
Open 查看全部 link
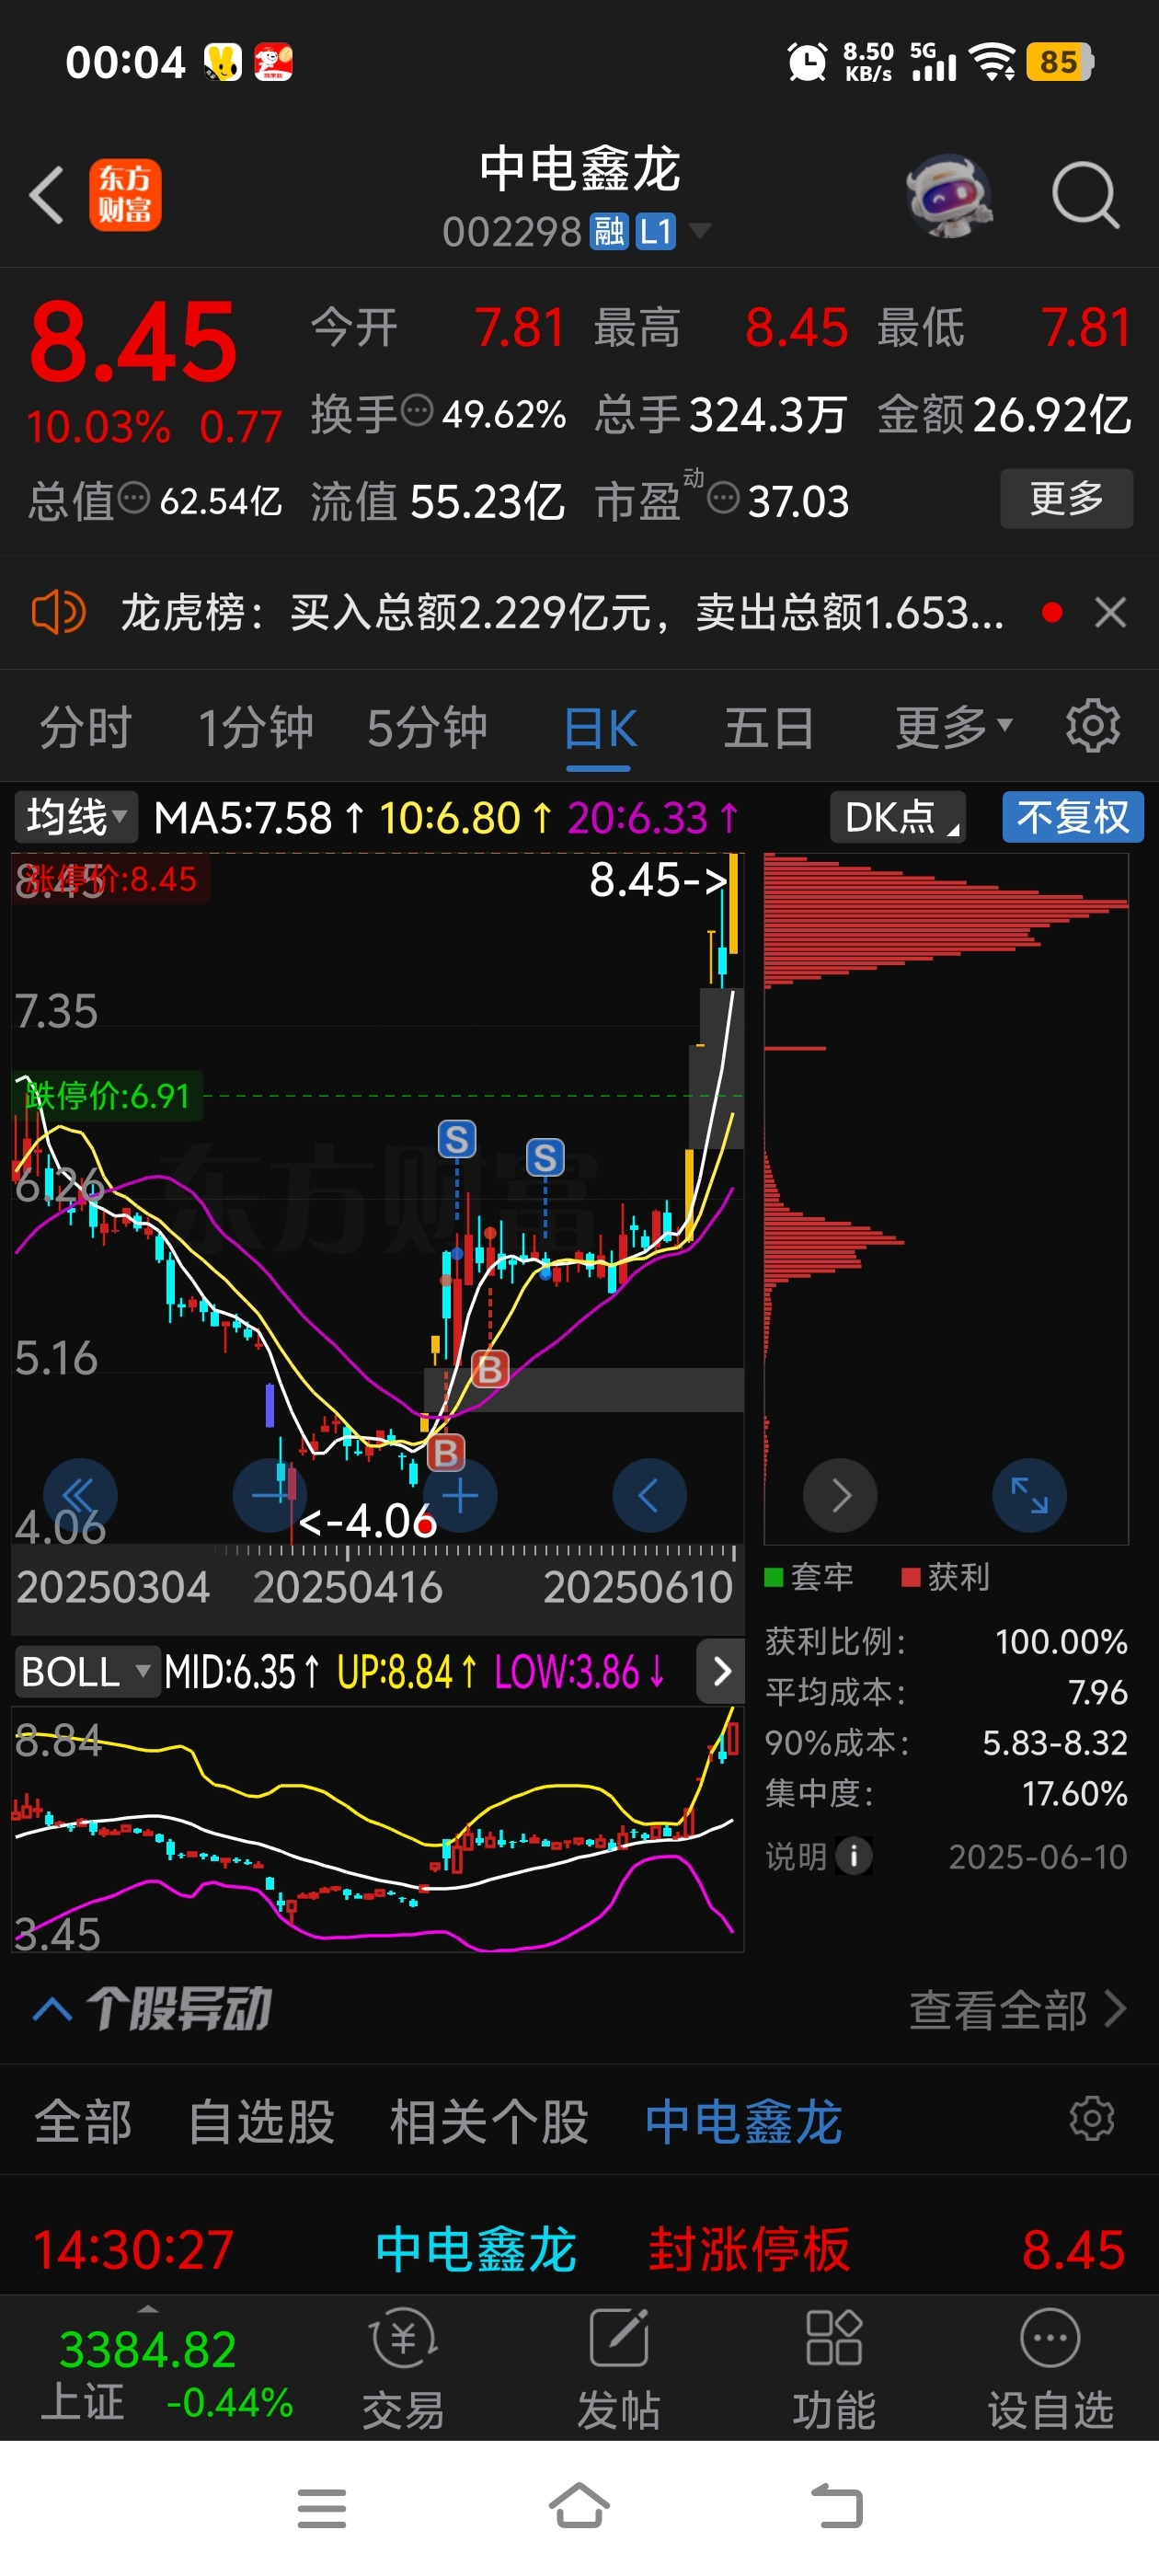tap(1017, 2010)
